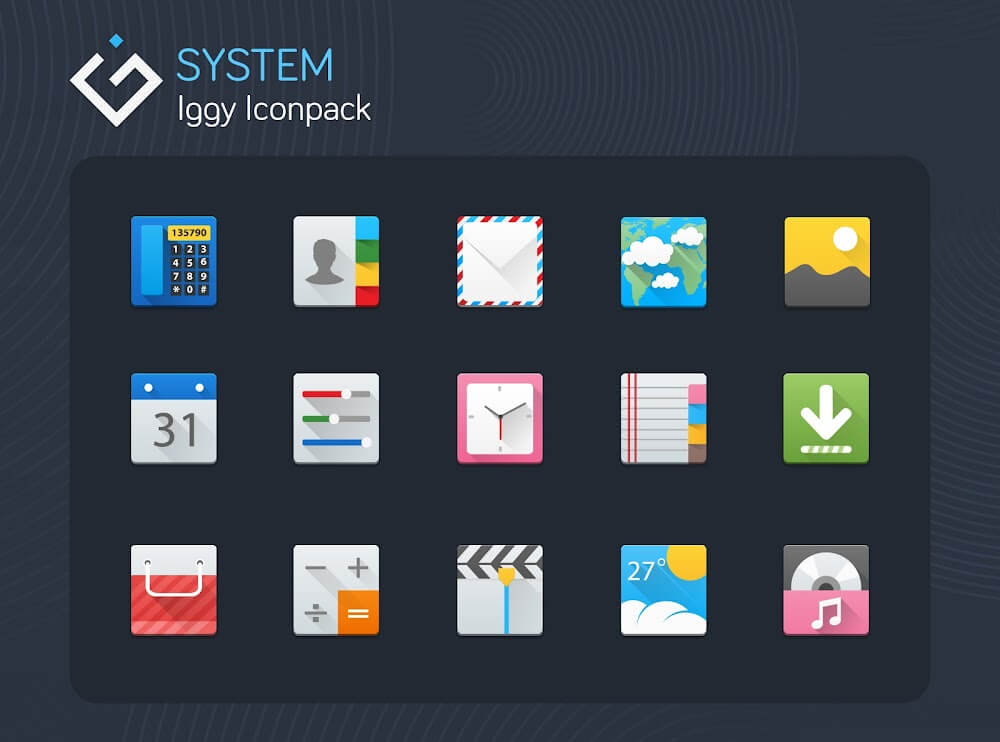Open the Calendar icon showing 31
Image resolution: width=1000 pixels, height=742 pixels.
(173, 418)
